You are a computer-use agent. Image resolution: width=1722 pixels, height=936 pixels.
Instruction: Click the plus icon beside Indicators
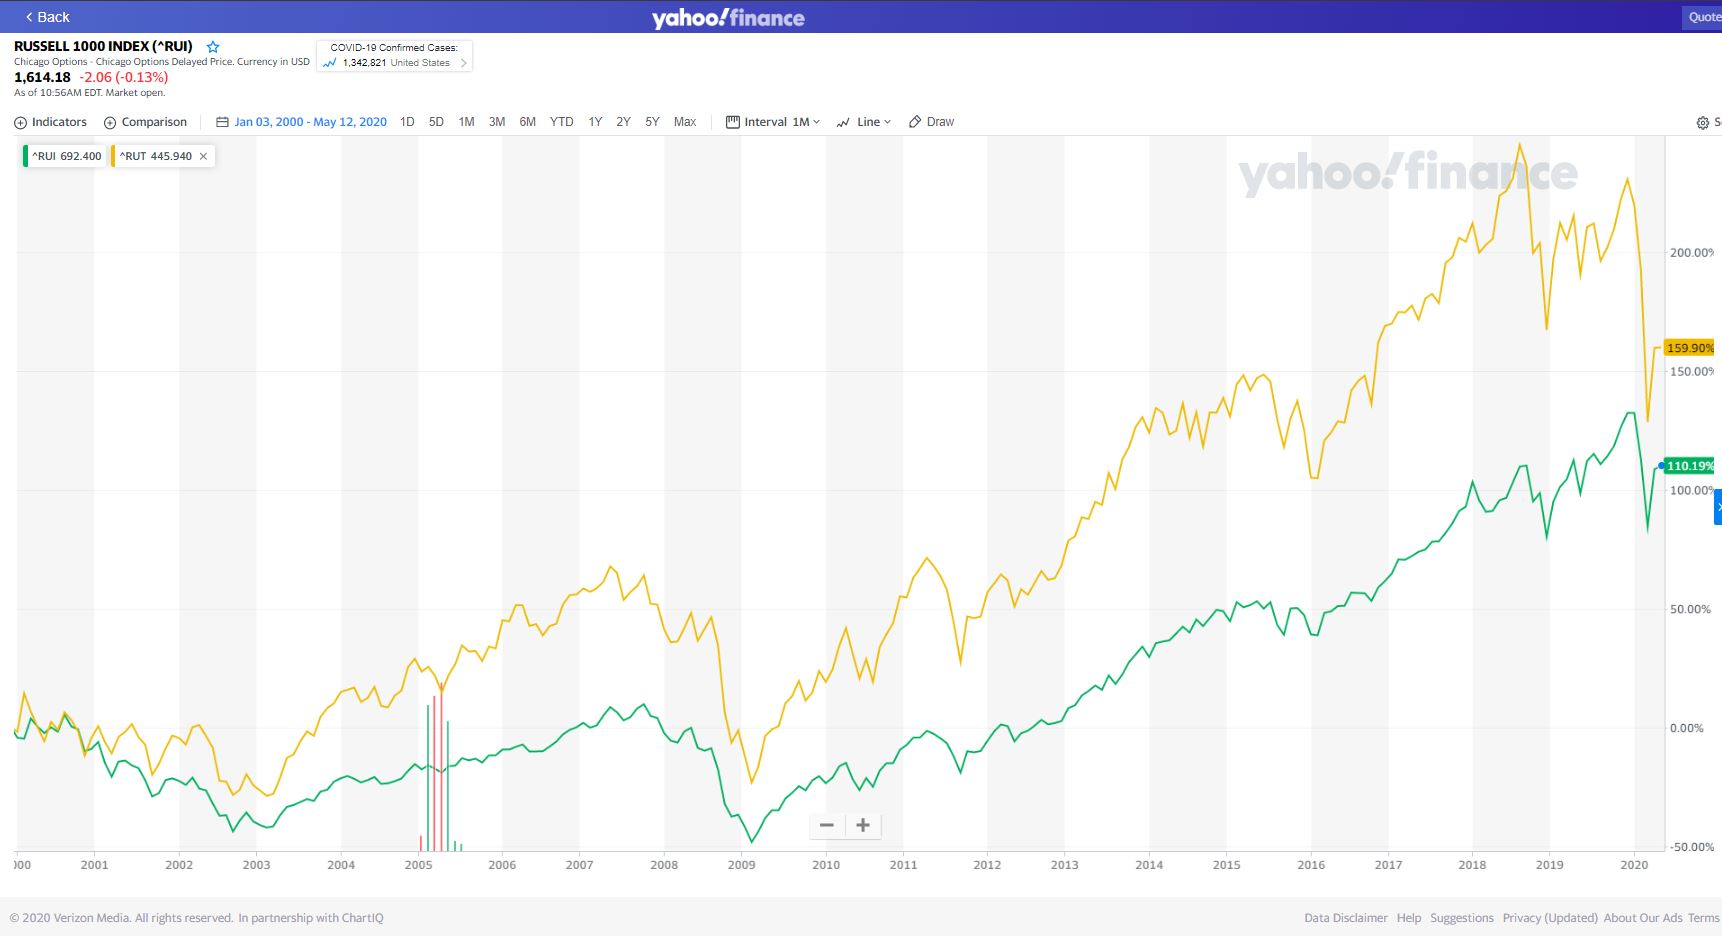(x=20, y=123)
